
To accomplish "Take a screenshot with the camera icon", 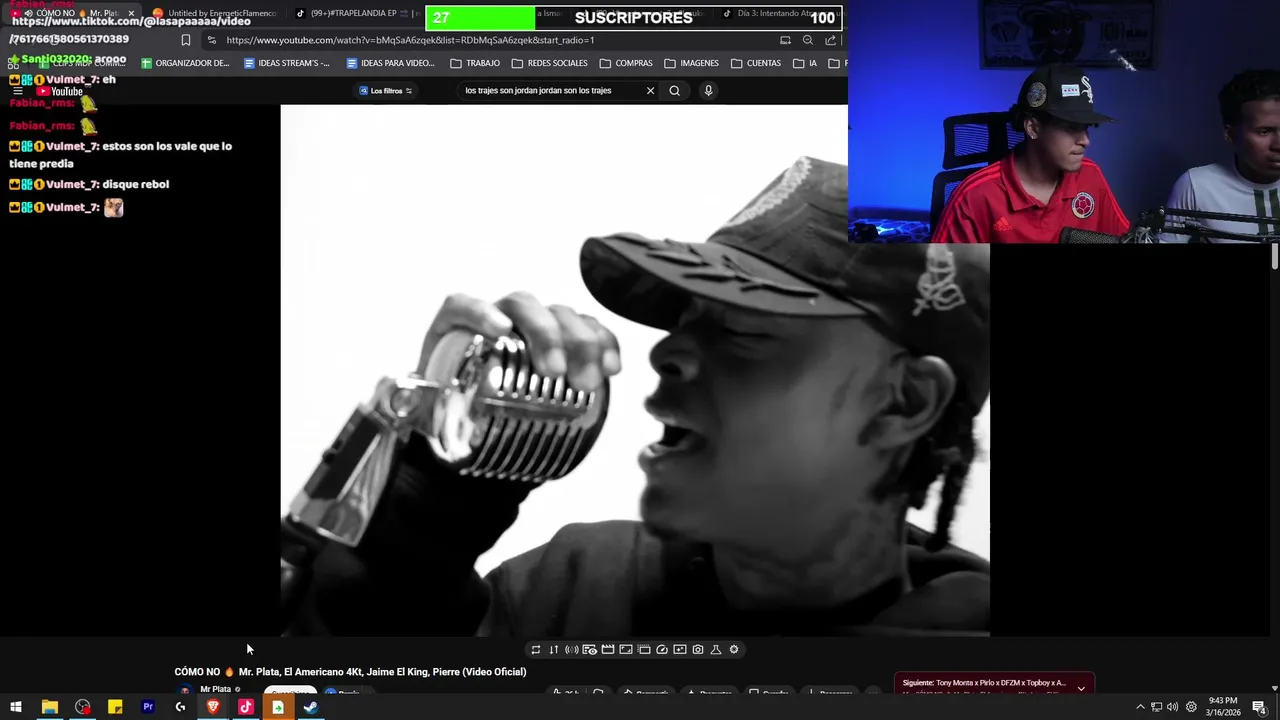I will coord(697,650).
